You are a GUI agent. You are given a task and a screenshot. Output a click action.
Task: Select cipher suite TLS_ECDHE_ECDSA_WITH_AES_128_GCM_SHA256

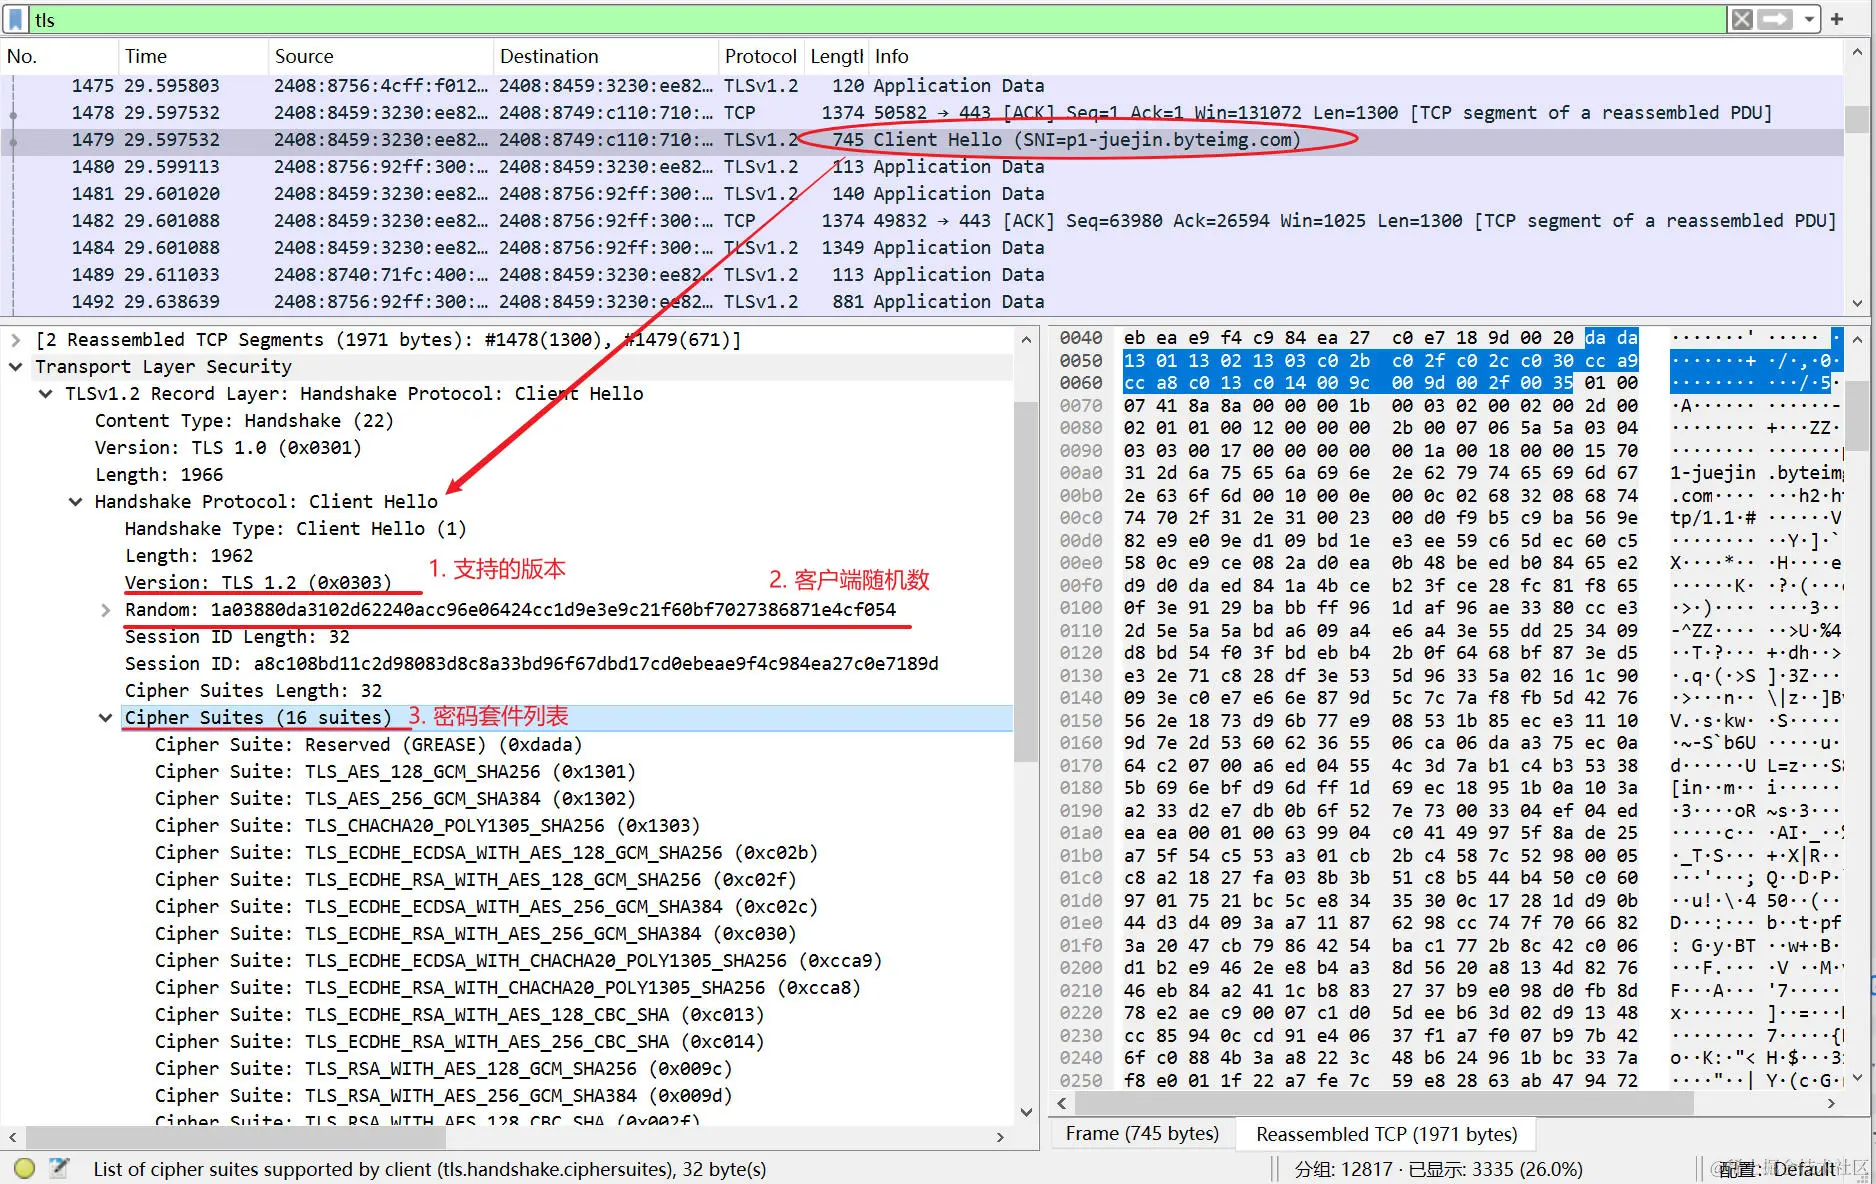pyautogui.click(x=486, y=853)
